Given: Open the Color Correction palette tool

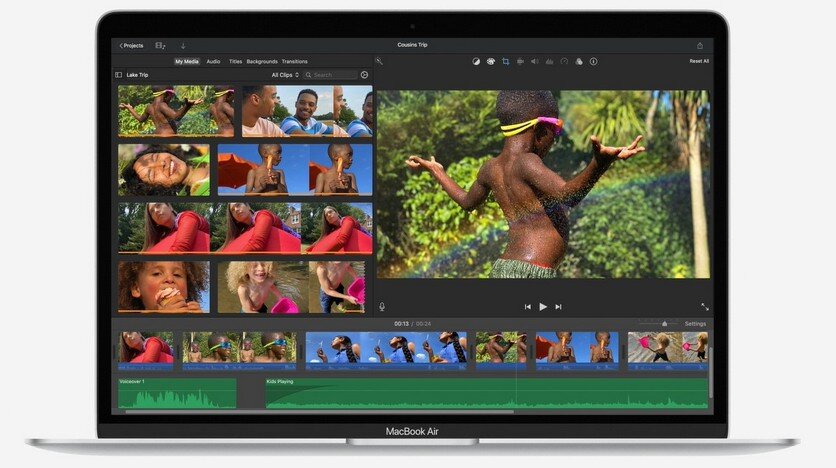Looking at the screenshot, I should (491, 62).
